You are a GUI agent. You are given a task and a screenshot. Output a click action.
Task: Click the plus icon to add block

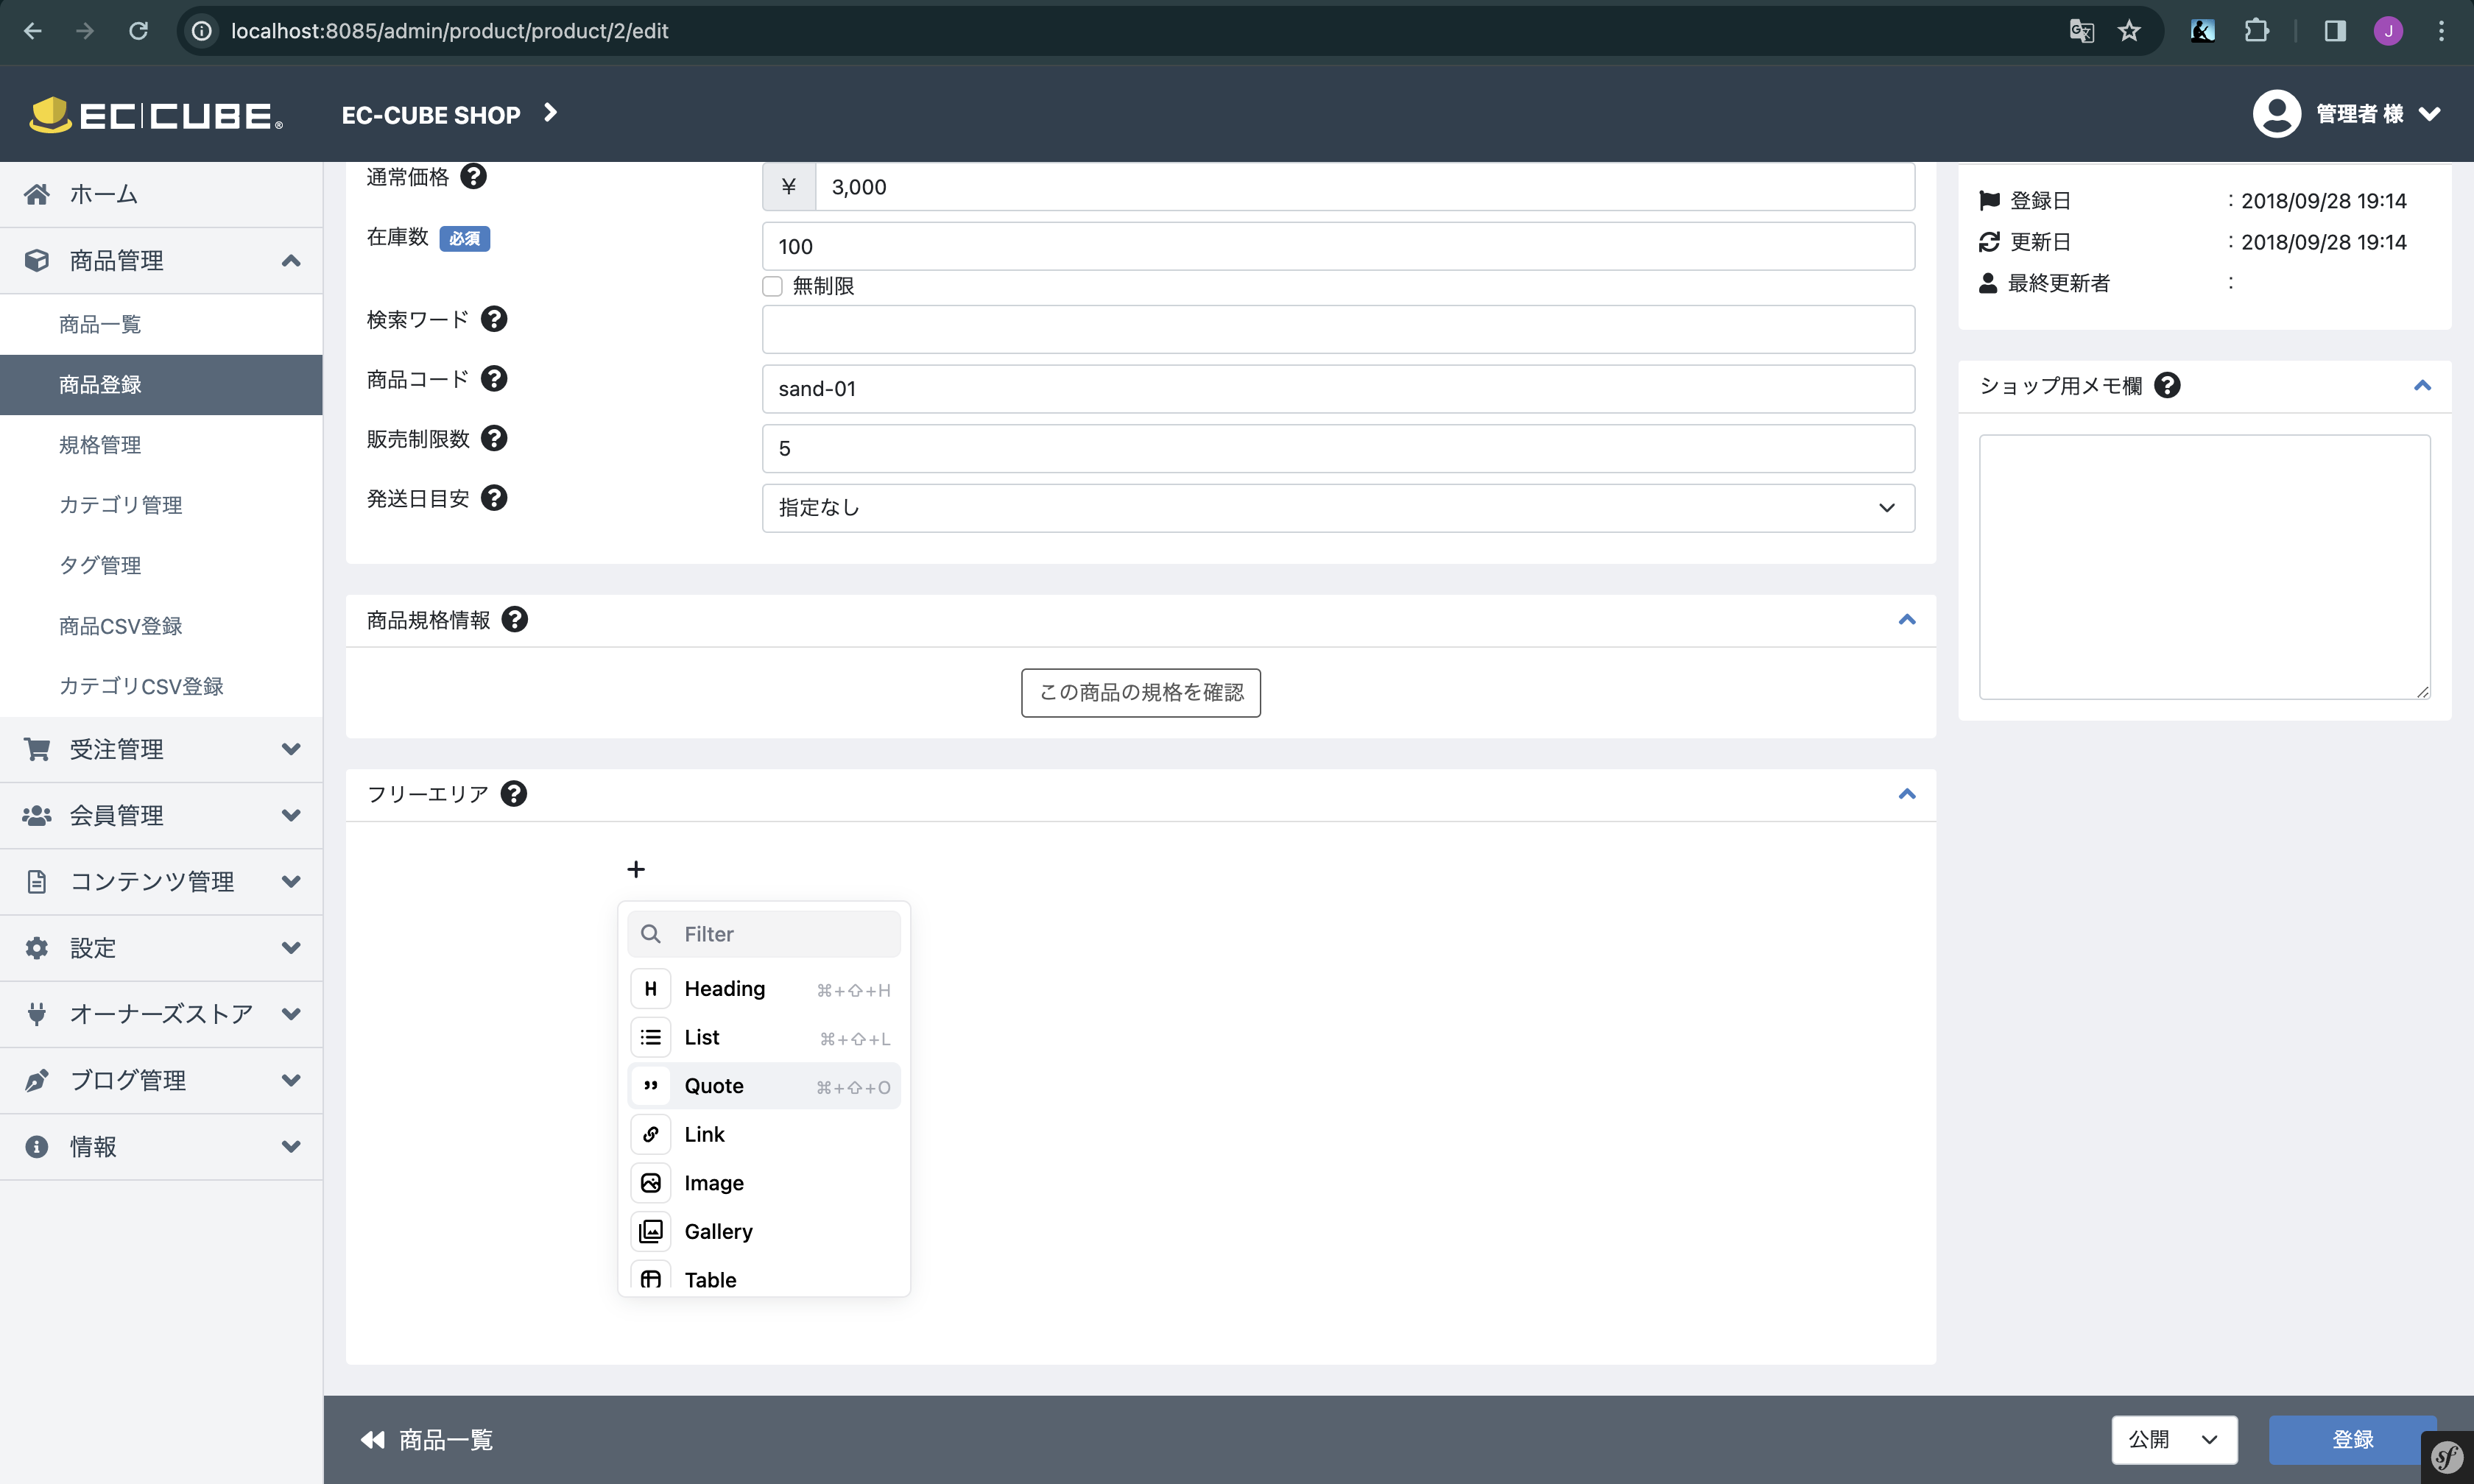(636, 869)
